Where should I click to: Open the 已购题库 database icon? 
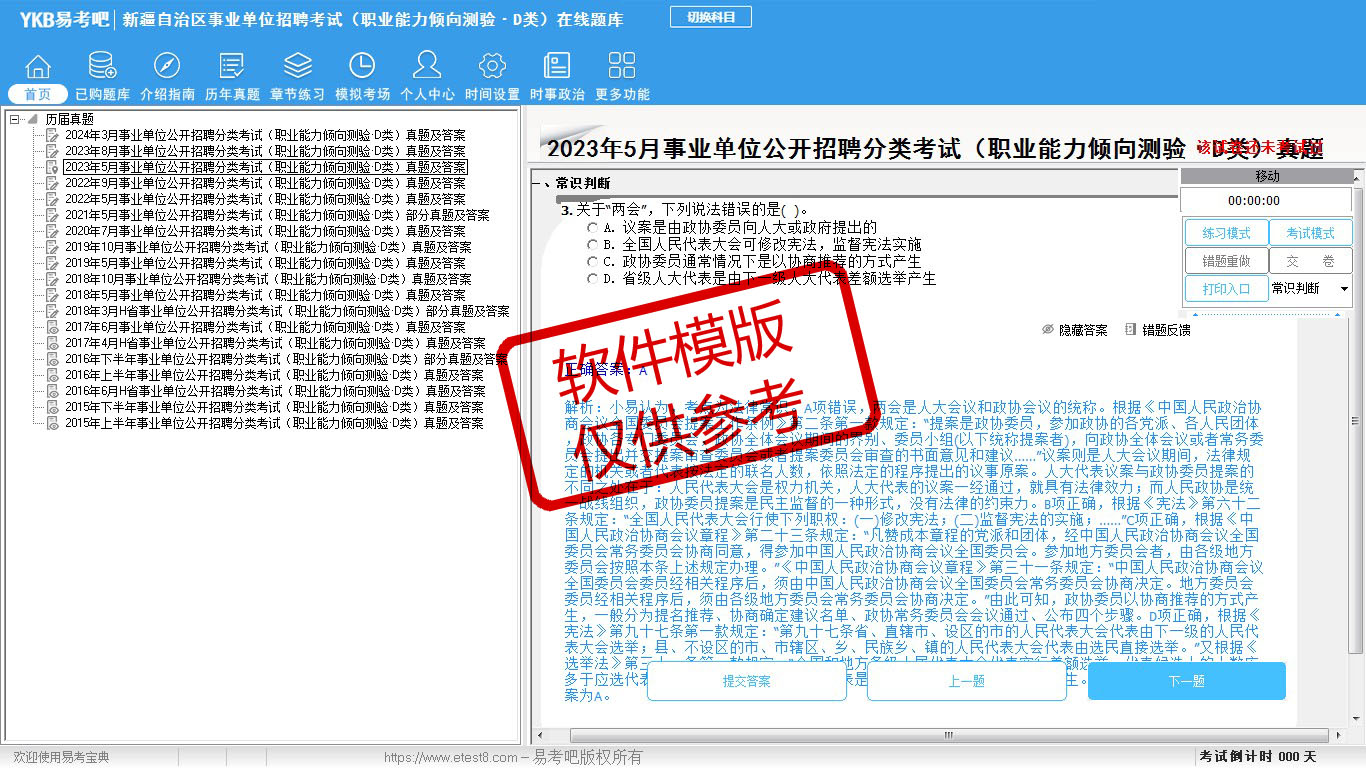(x=102, y=67)
